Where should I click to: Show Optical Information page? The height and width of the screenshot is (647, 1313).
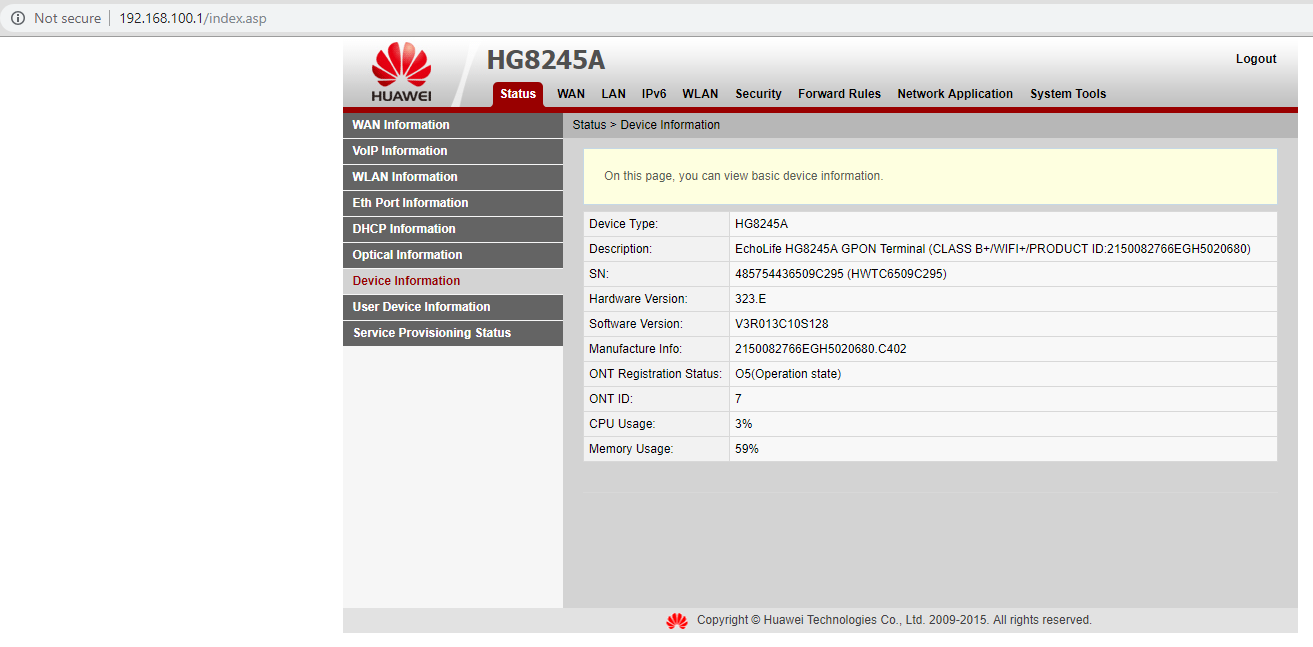tap(453, 255)
